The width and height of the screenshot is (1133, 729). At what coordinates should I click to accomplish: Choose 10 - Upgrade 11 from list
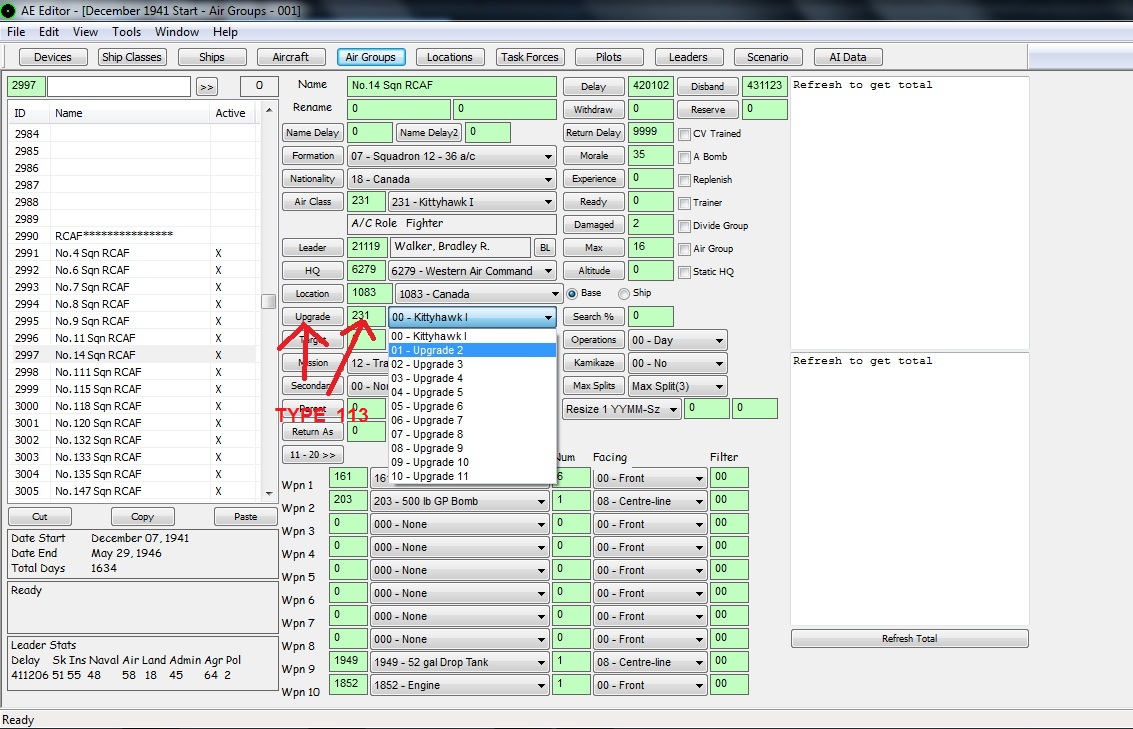point(473,477)
